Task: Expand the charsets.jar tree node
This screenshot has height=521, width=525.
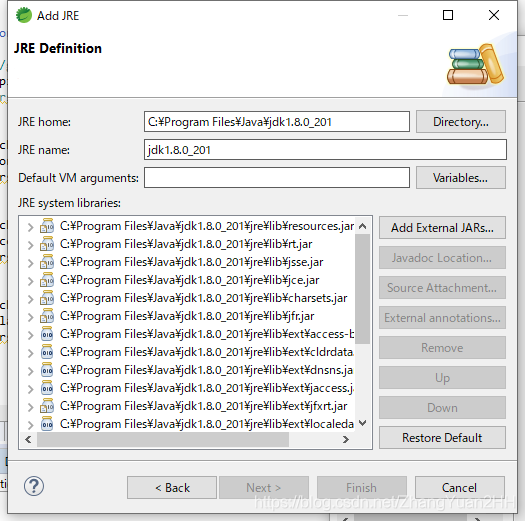Action: [x=30, y=299]
